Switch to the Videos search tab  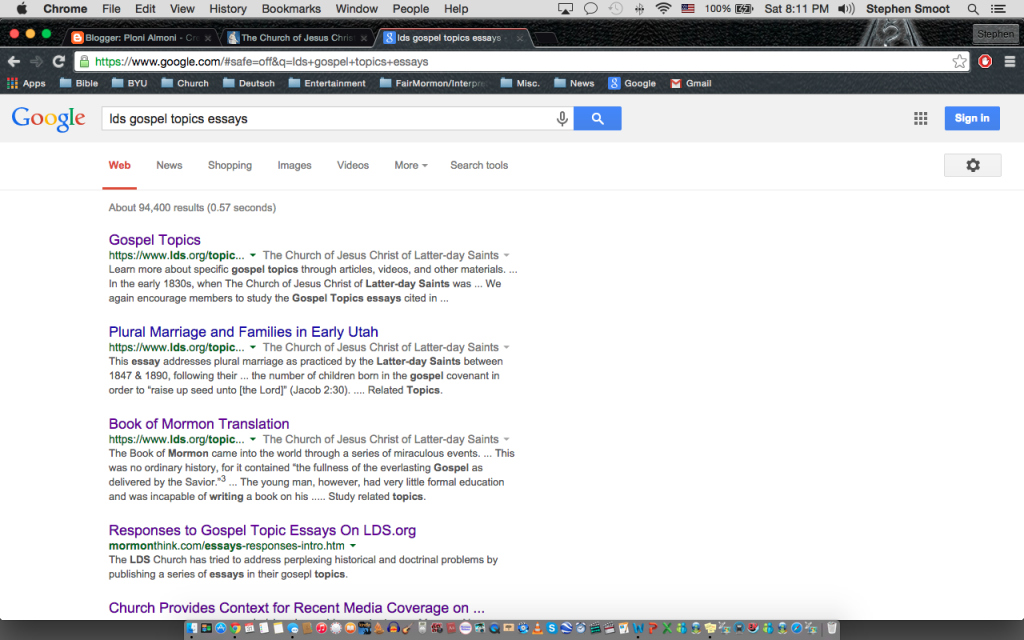tap(353, 165)
